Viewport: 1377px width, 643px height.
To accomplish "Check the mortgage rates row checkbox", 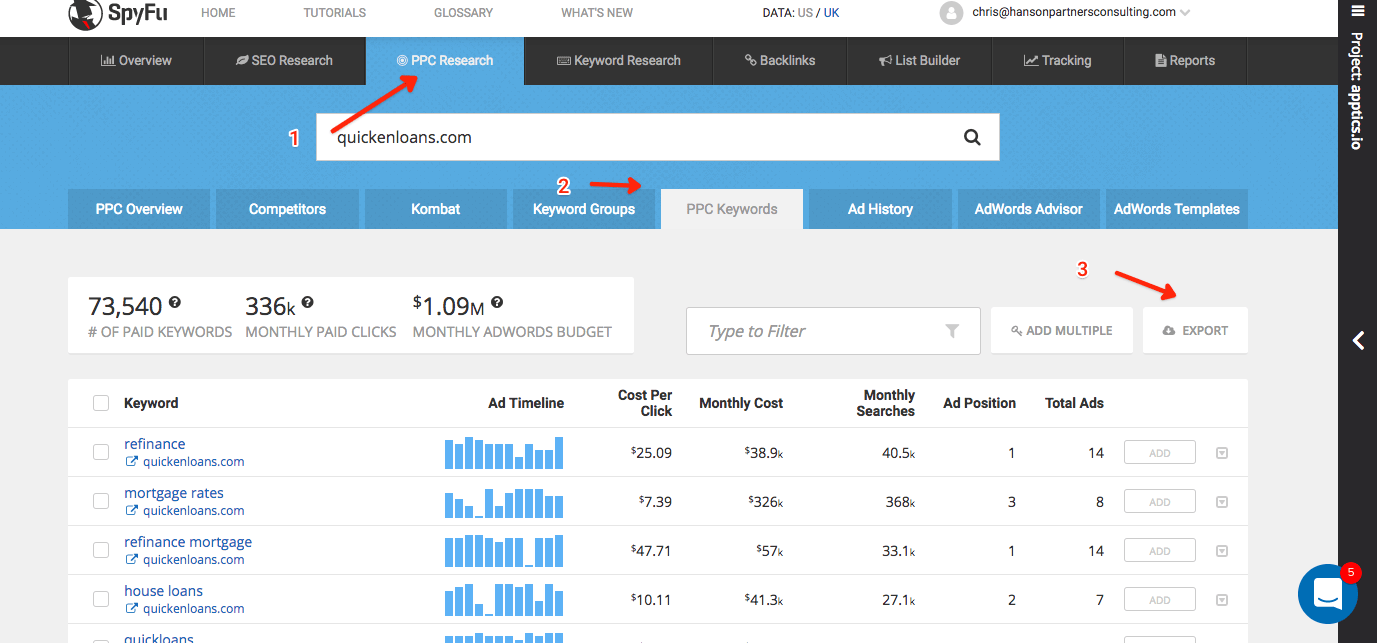I will coord(101,501).
